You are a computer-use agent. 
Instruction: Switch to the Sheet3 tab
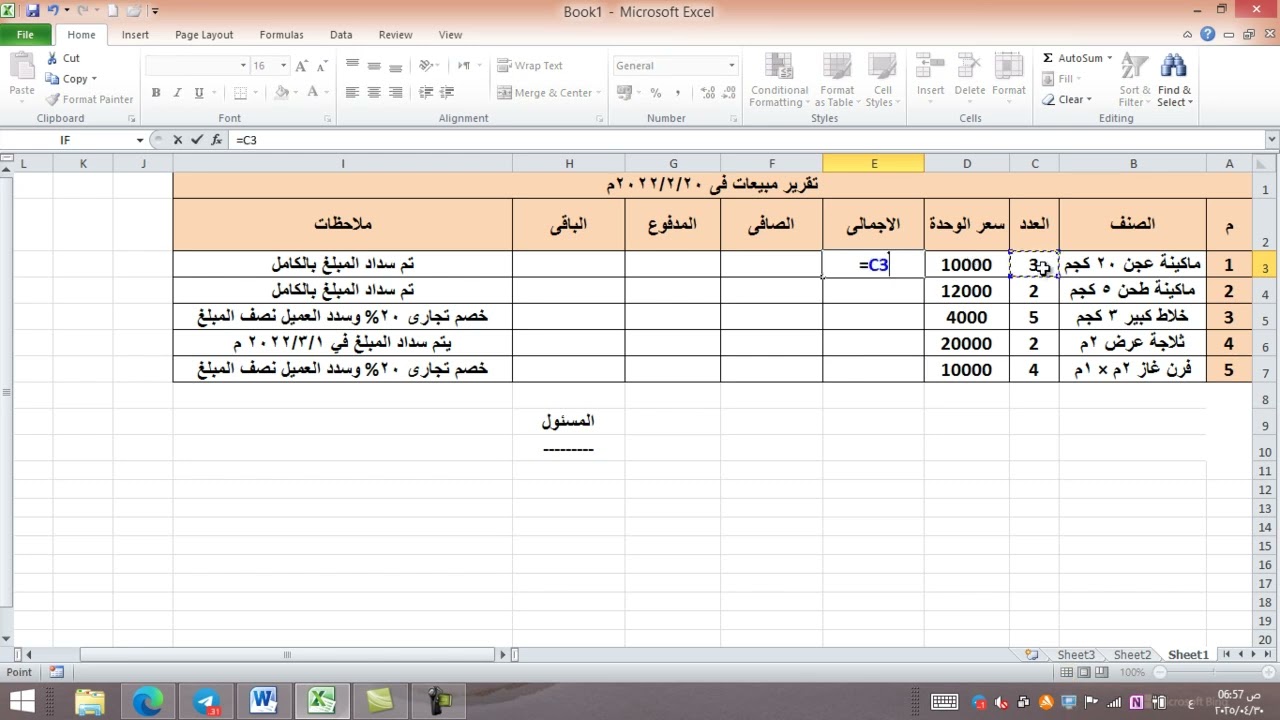[x=1076, y=655]
